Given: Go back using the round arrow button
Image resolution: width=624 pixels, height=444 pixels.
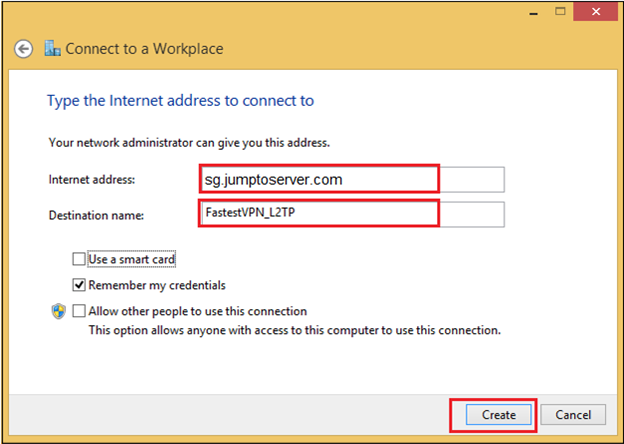Looking at the screenshot, I should point(23,49).
